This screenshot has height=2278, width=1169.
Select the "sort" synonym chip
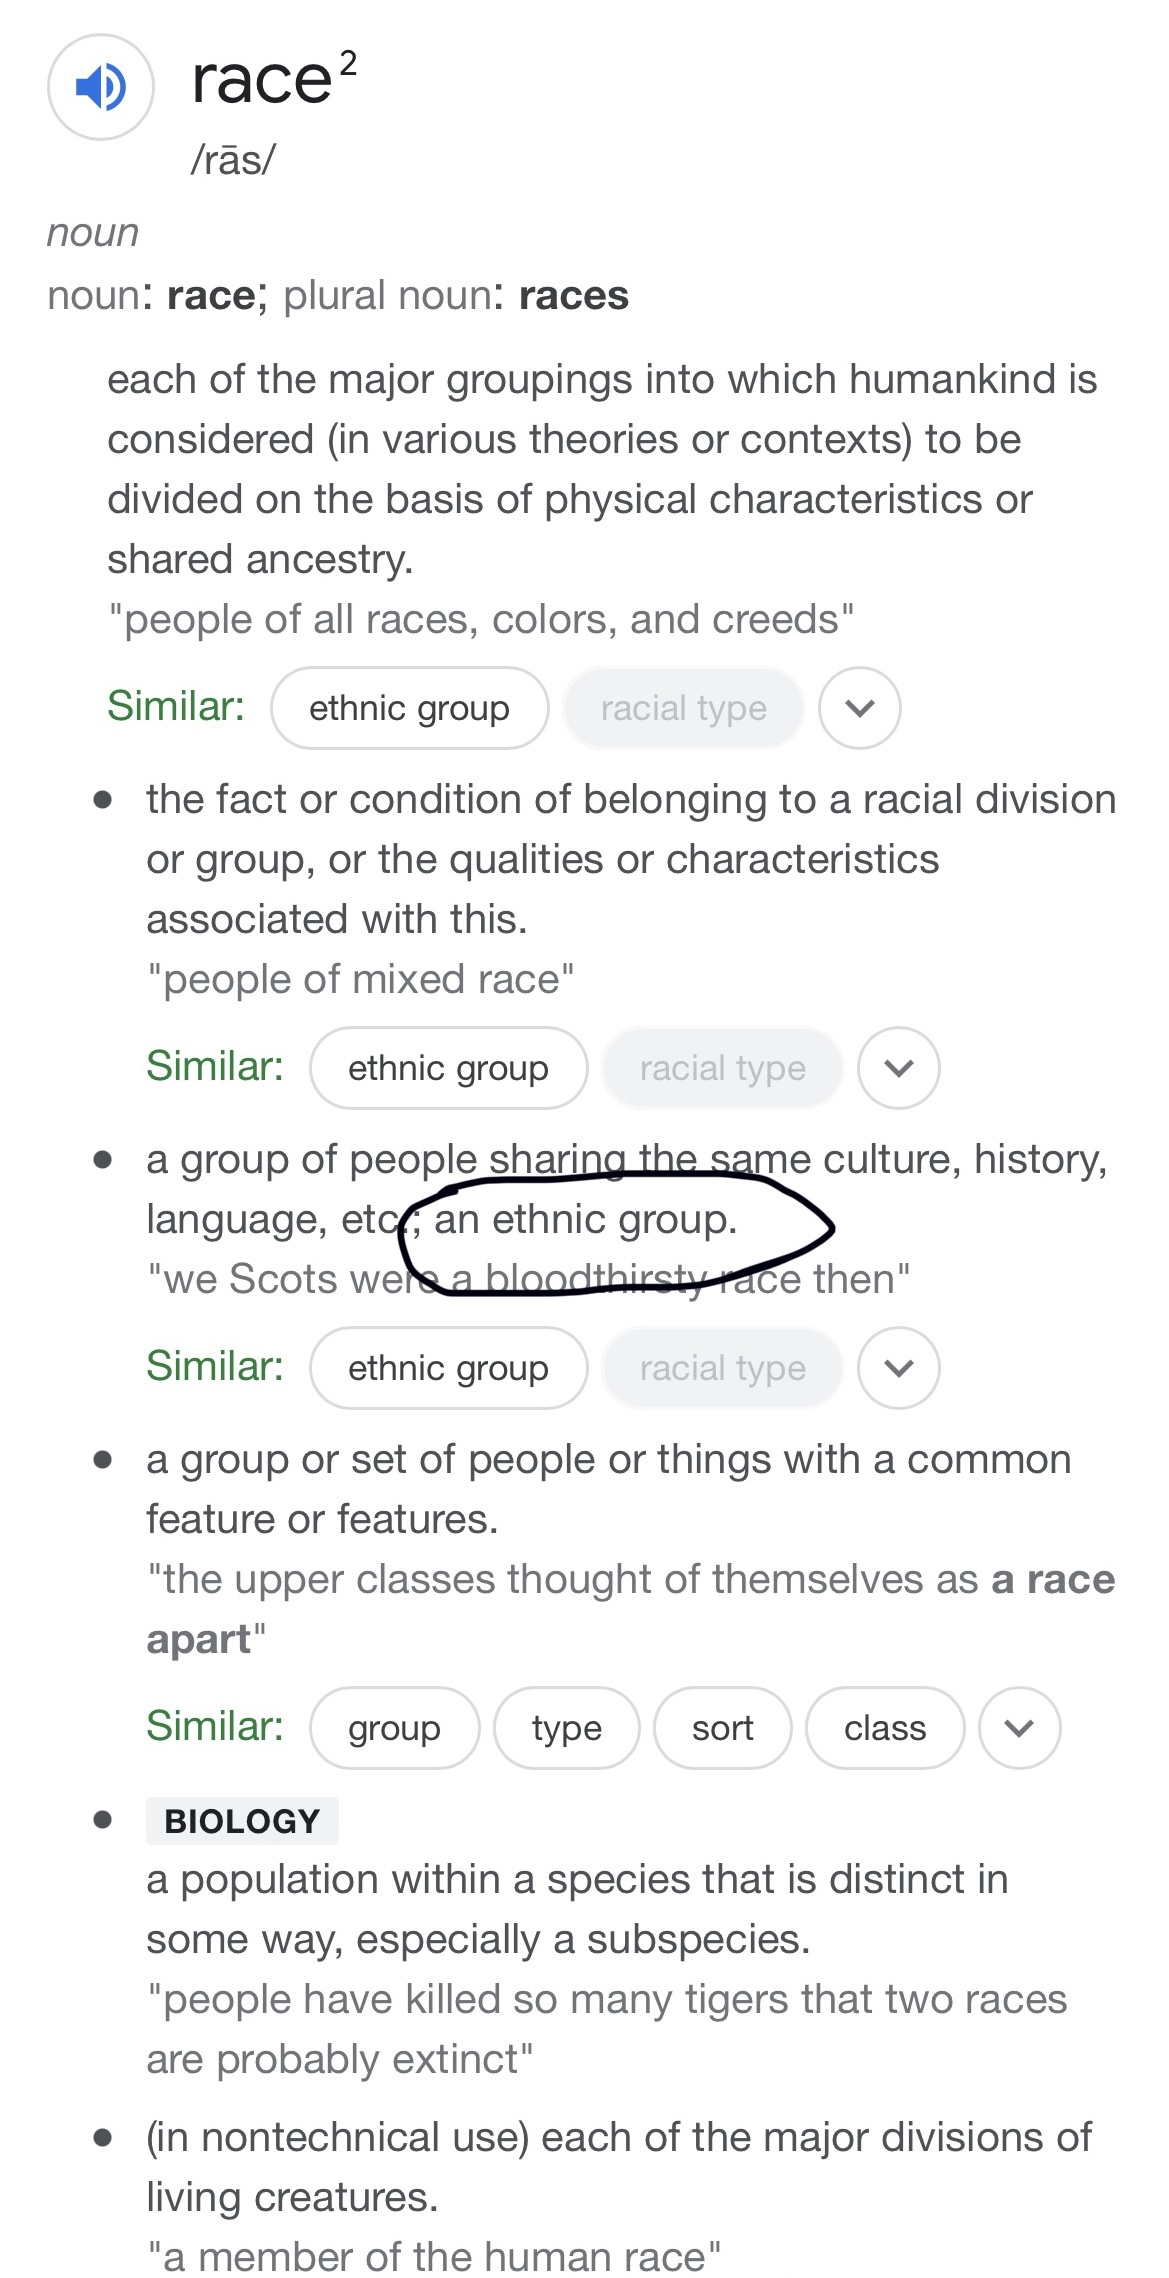coord(722,1728)
